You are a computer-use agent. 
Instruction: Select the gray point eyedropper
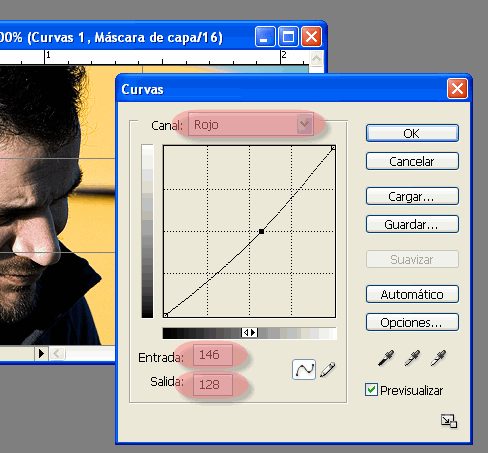pyautogui.click(x=412, y=358)
